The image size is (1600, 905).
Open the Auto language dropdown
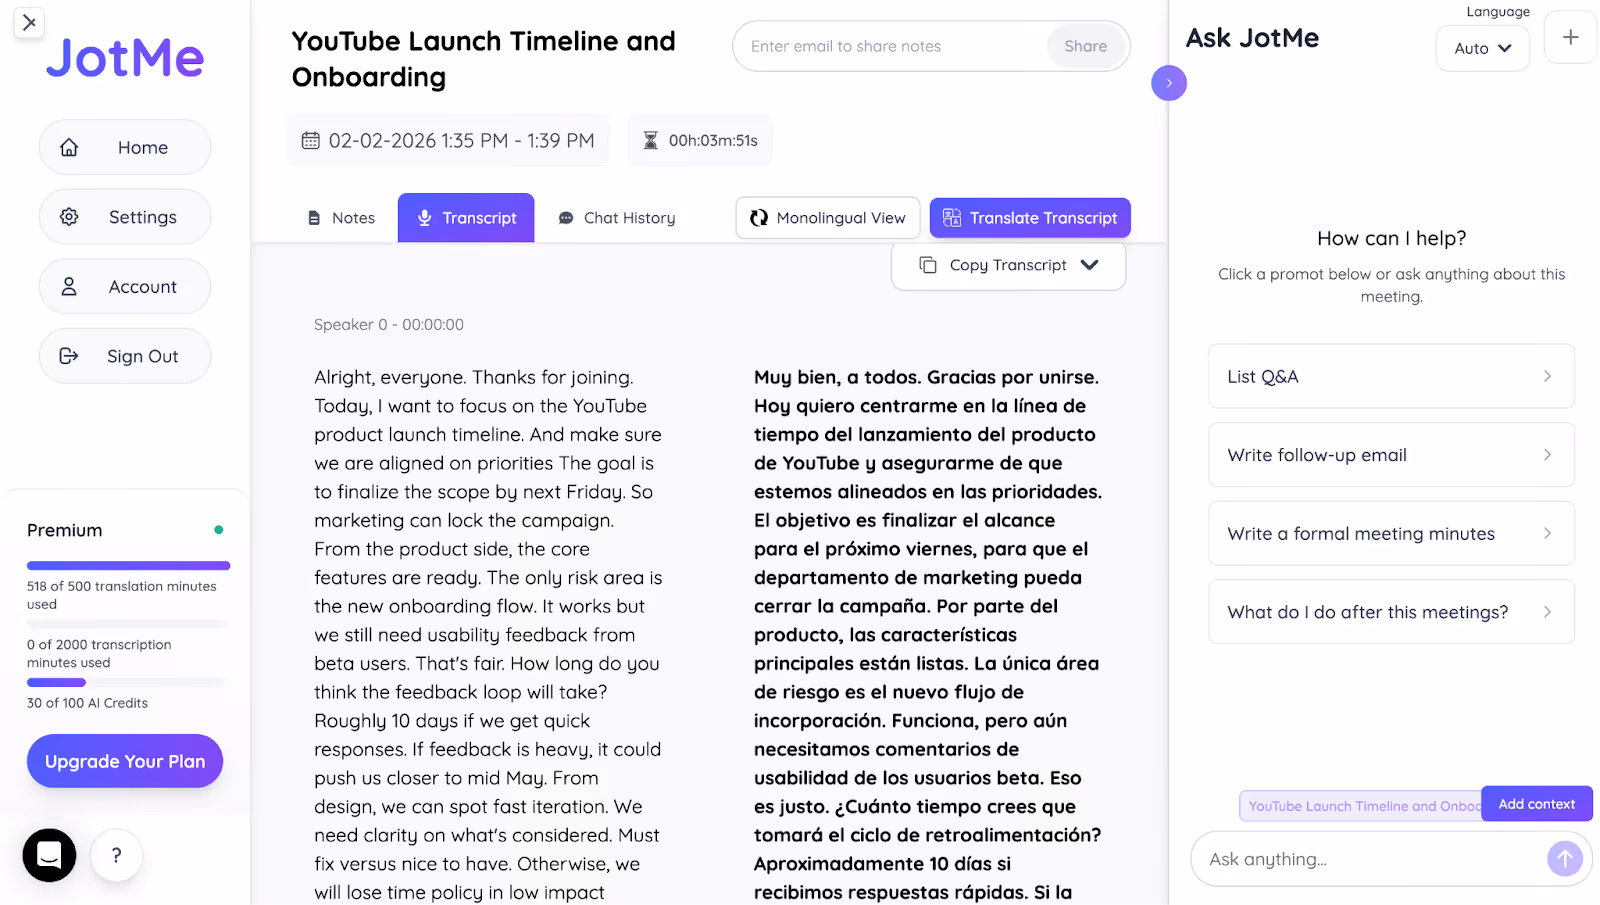[1483, 48]
